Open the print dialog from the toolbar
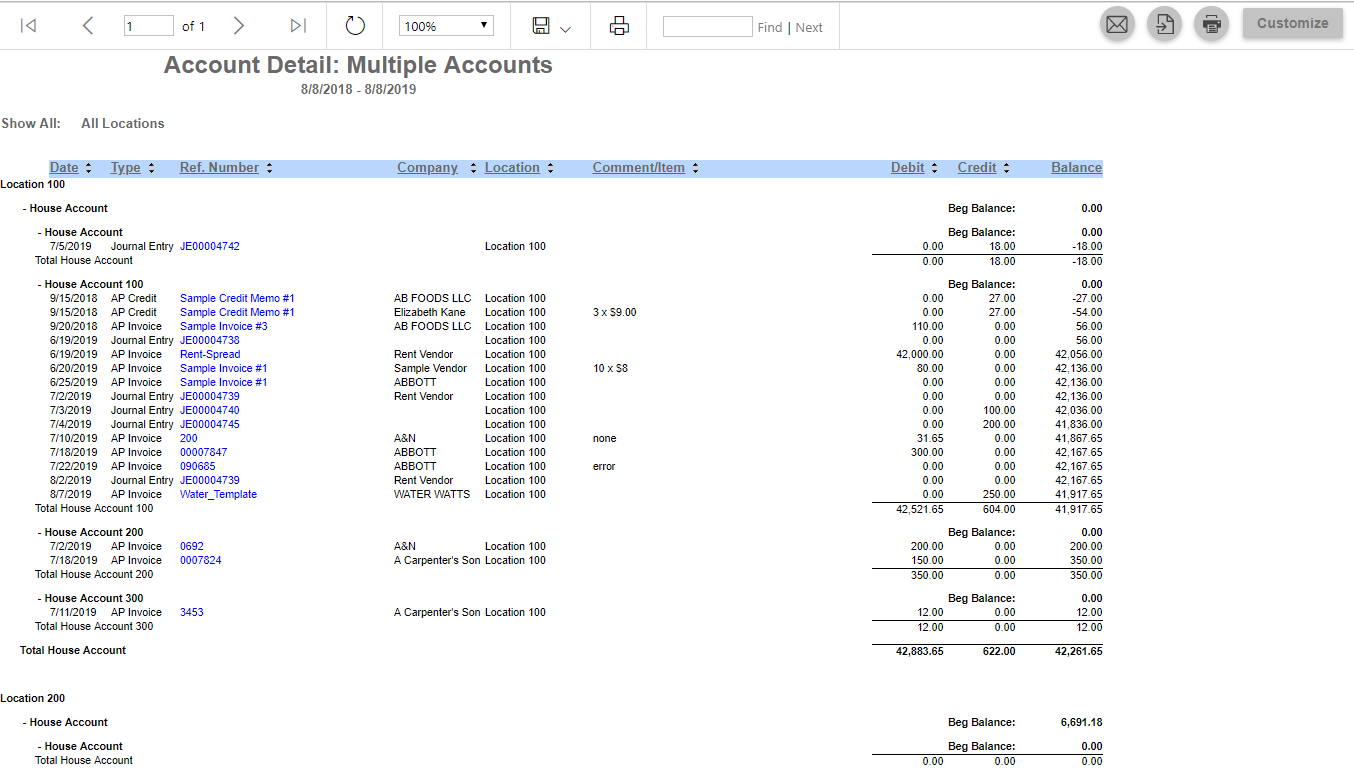Viewport: 1354px width, 777px height. coord(619,26)
